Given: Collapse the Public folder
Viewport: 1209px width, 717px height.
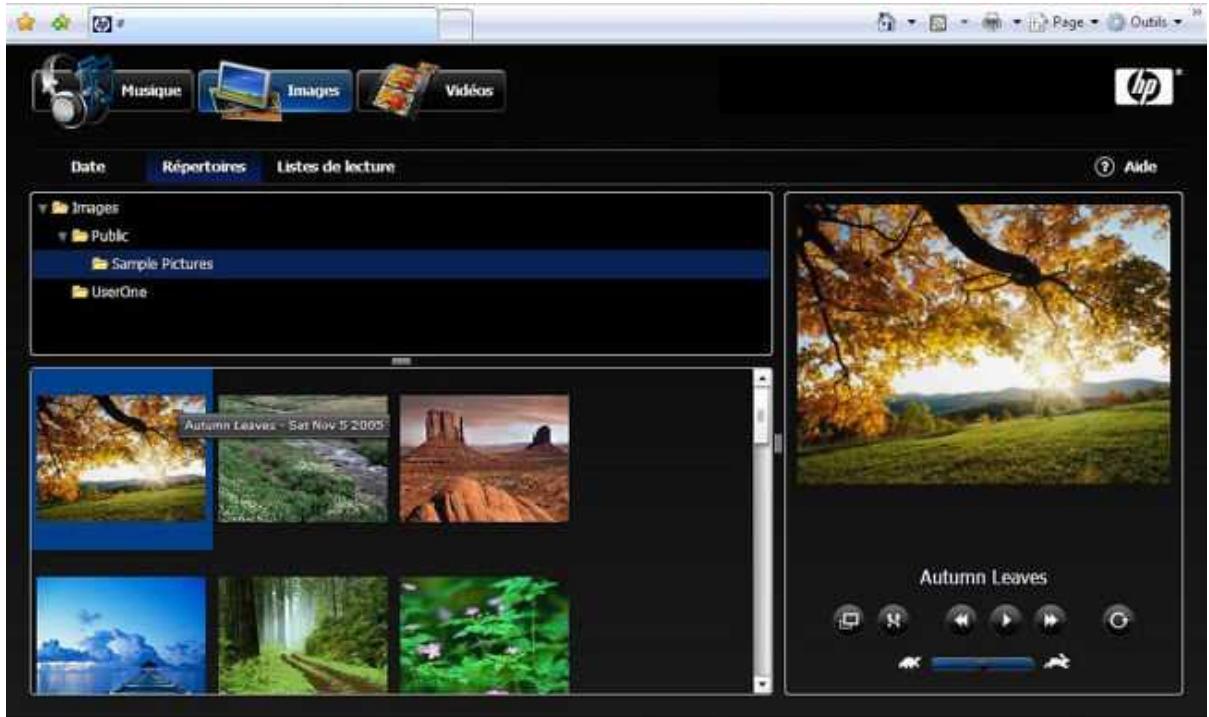Looking at the screenshot, I should point(63,236).
